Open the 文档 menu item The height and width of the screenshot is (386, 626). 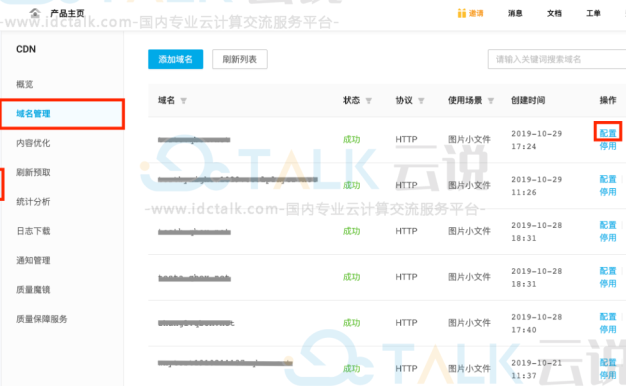pyautogui.click(x=554, y=13)
